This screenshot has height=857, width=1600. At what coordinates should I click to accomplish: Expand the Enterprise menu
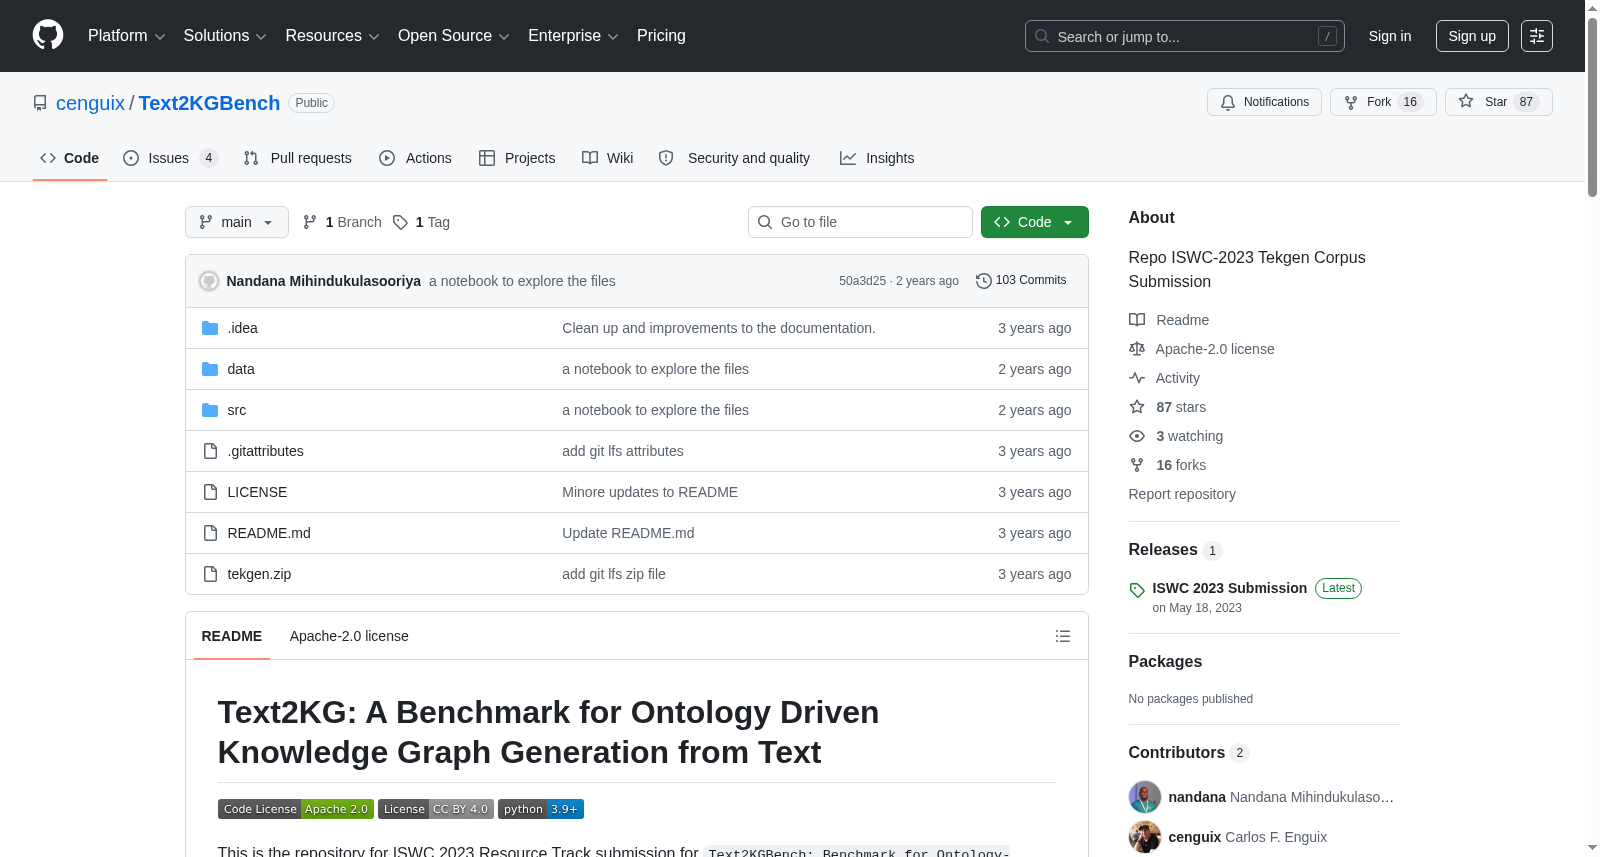pos(573,36)
